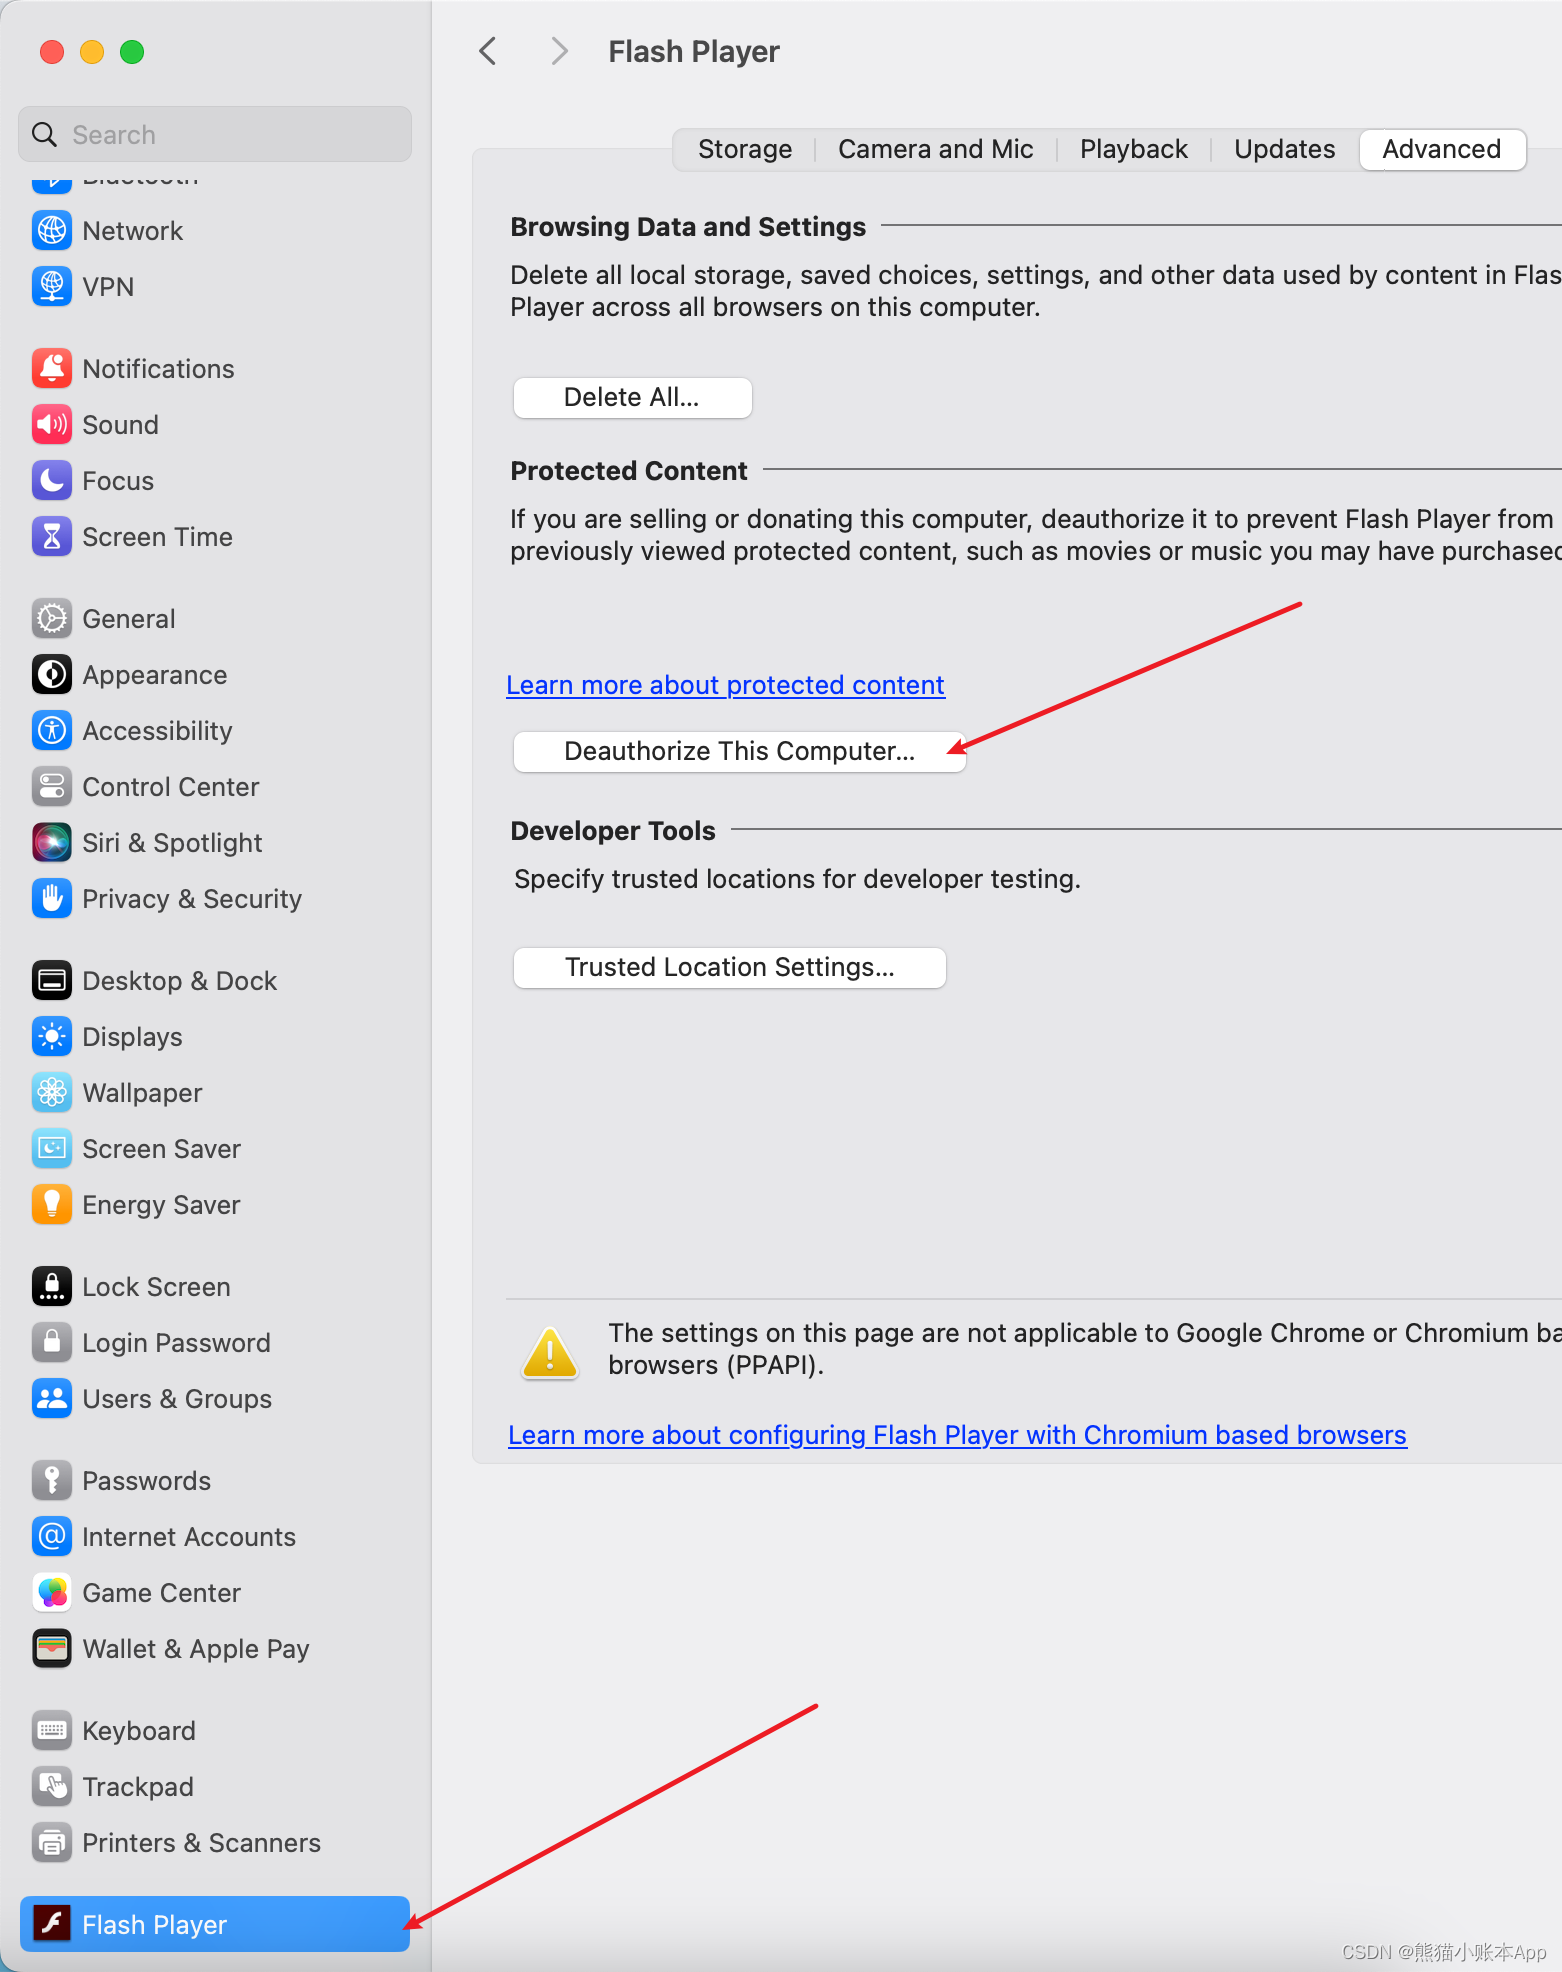Click 'Specify trusted locations for developer testing.' text

(x=797, y=879)
